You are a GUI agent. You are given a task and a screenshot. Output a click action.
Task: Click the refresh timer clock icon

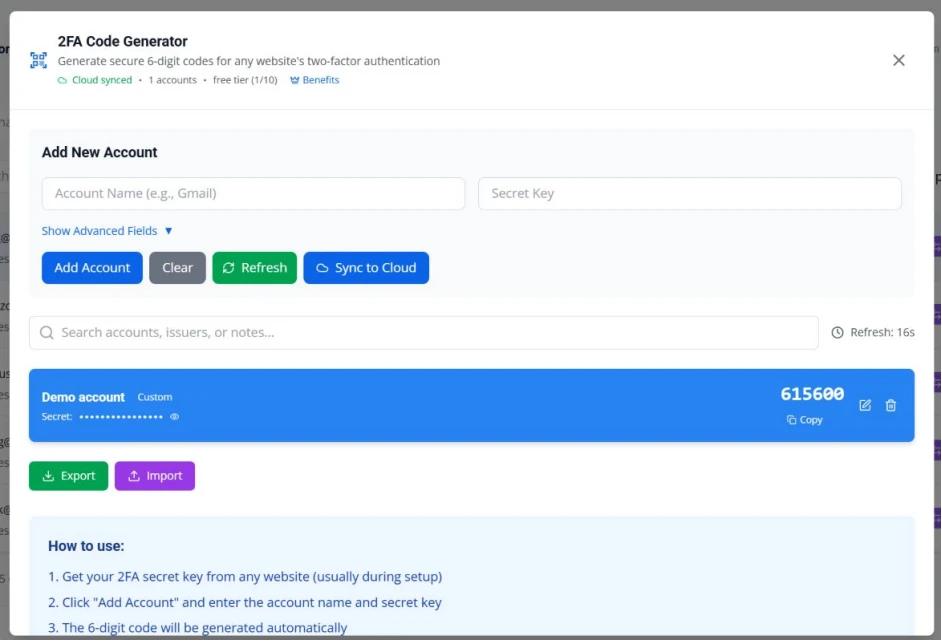click(837, 332)
